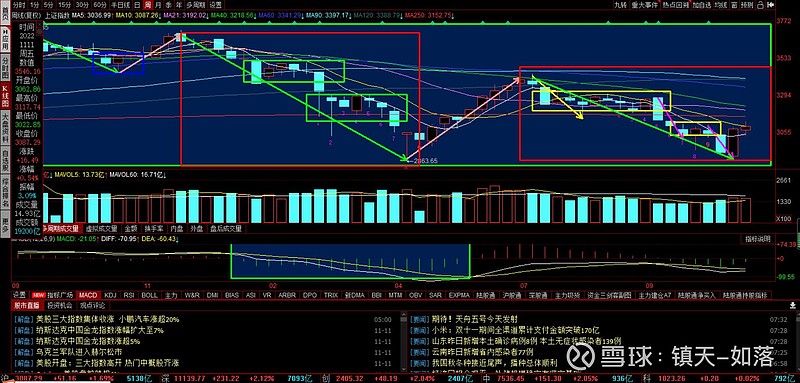This screenshot has width=800, height=383.
Task: Open the K线图 sidebar tab
Action: click(x=5, y=96)
